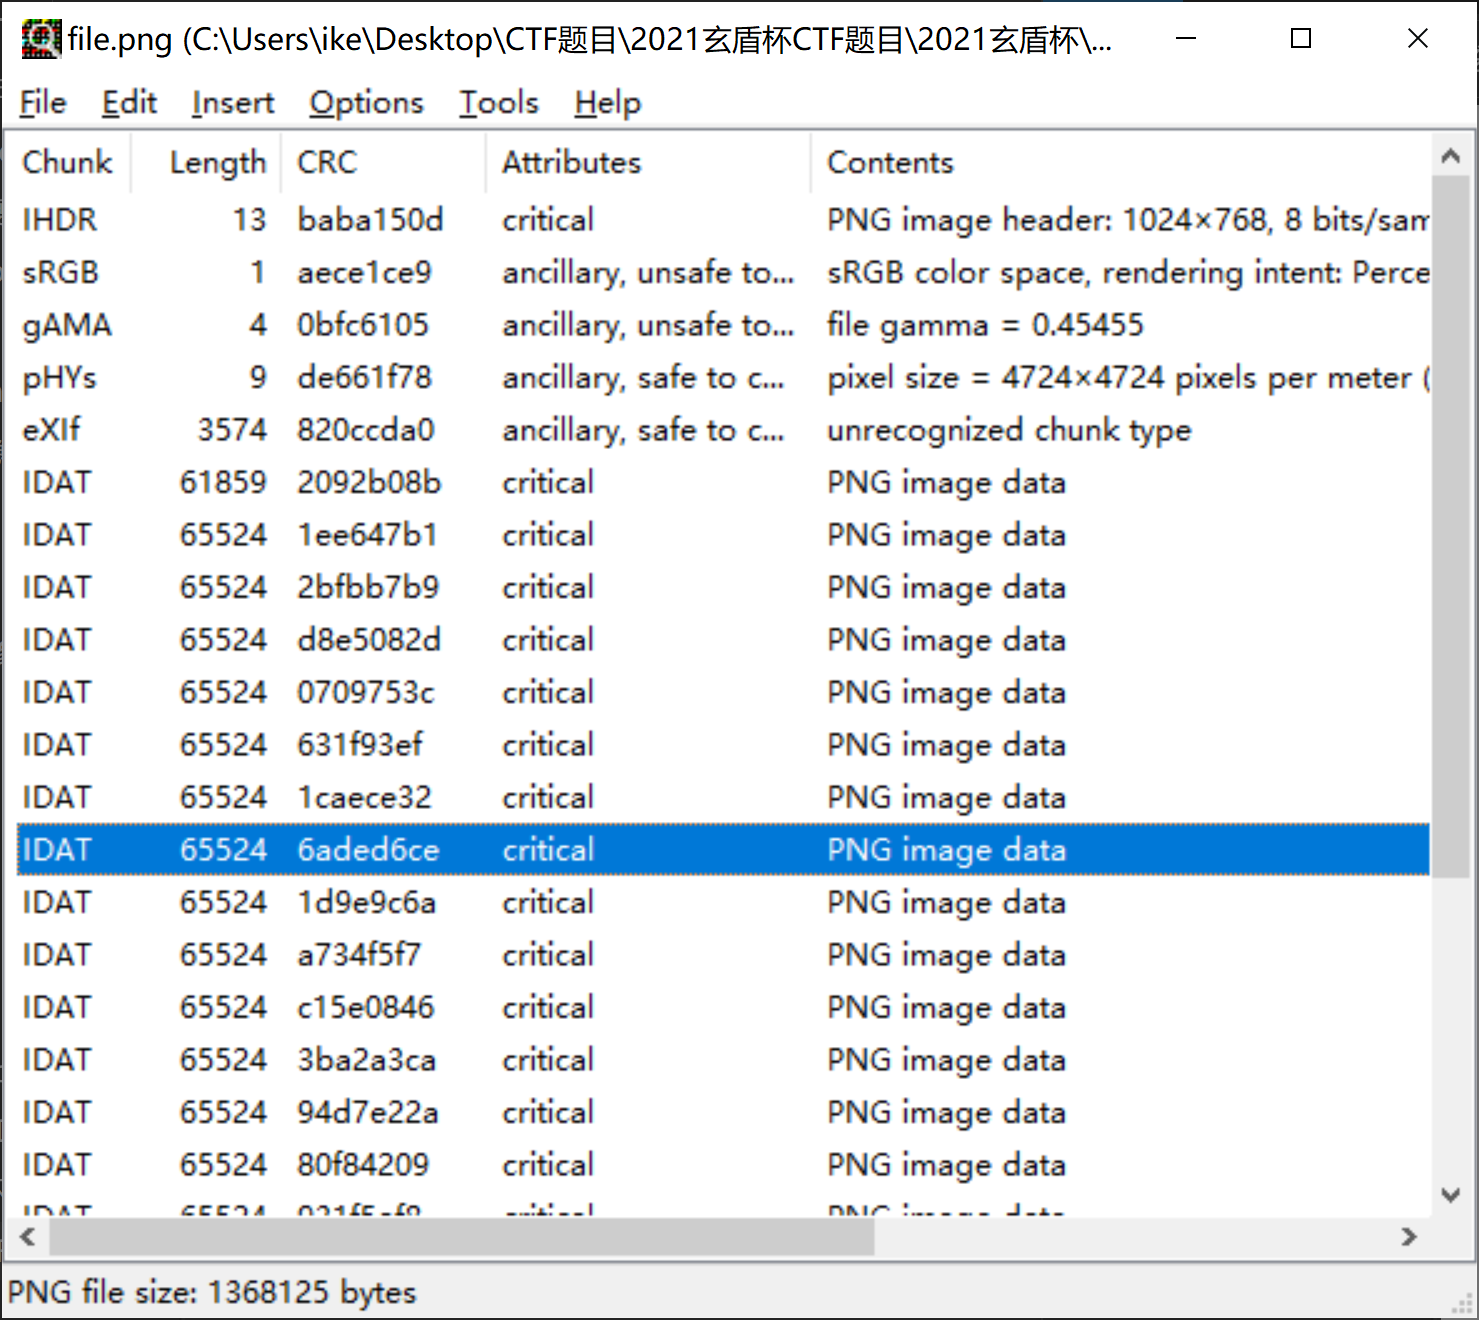
Task: Select the pHYs chunk row
Action: tap(400, 377)
